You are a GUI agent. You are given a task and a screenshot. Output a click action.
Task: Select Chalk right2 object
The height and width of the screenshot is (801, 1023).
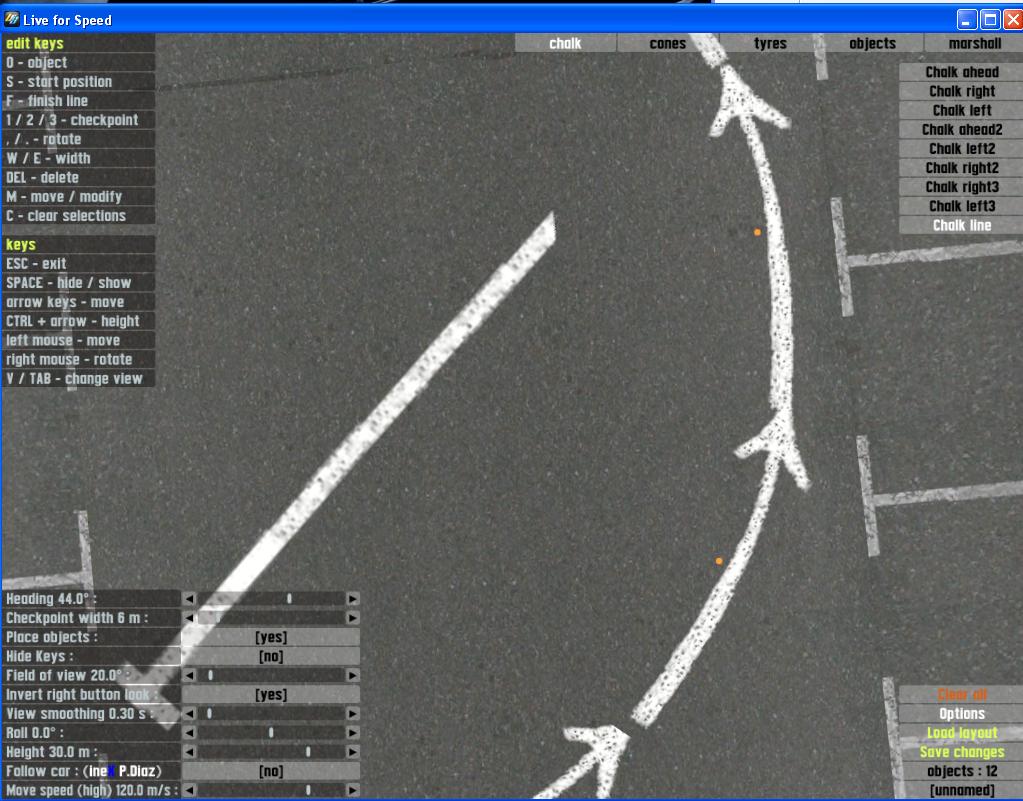tap(962, 168)
